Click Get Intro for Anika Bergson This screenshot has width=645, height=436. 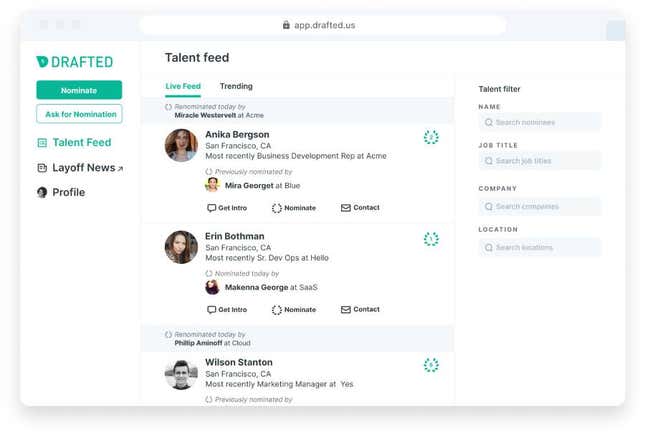tap(227, 208)
